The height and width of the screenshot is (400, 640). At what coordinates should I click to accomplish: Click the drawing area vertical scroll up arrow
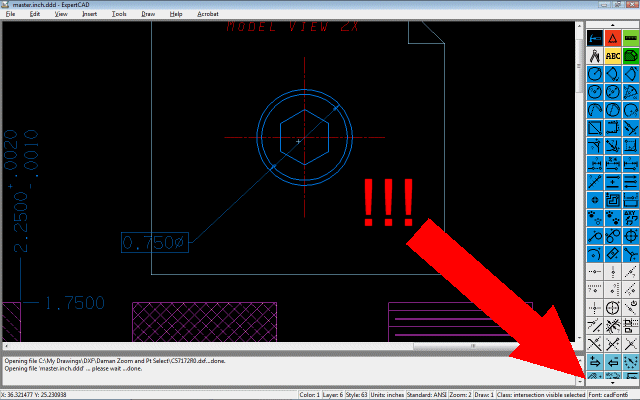(580, 26)
